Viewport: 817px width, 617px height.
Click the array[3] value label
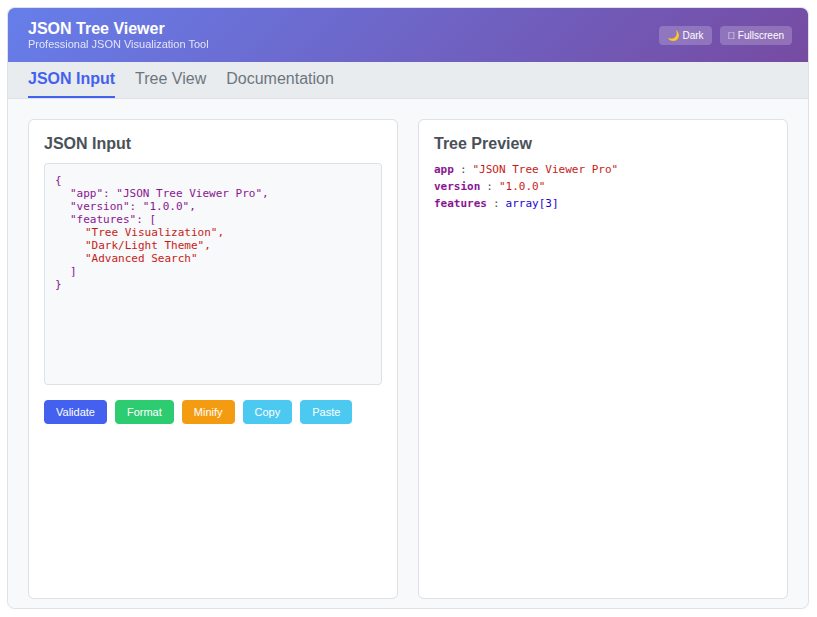point(532,203)
